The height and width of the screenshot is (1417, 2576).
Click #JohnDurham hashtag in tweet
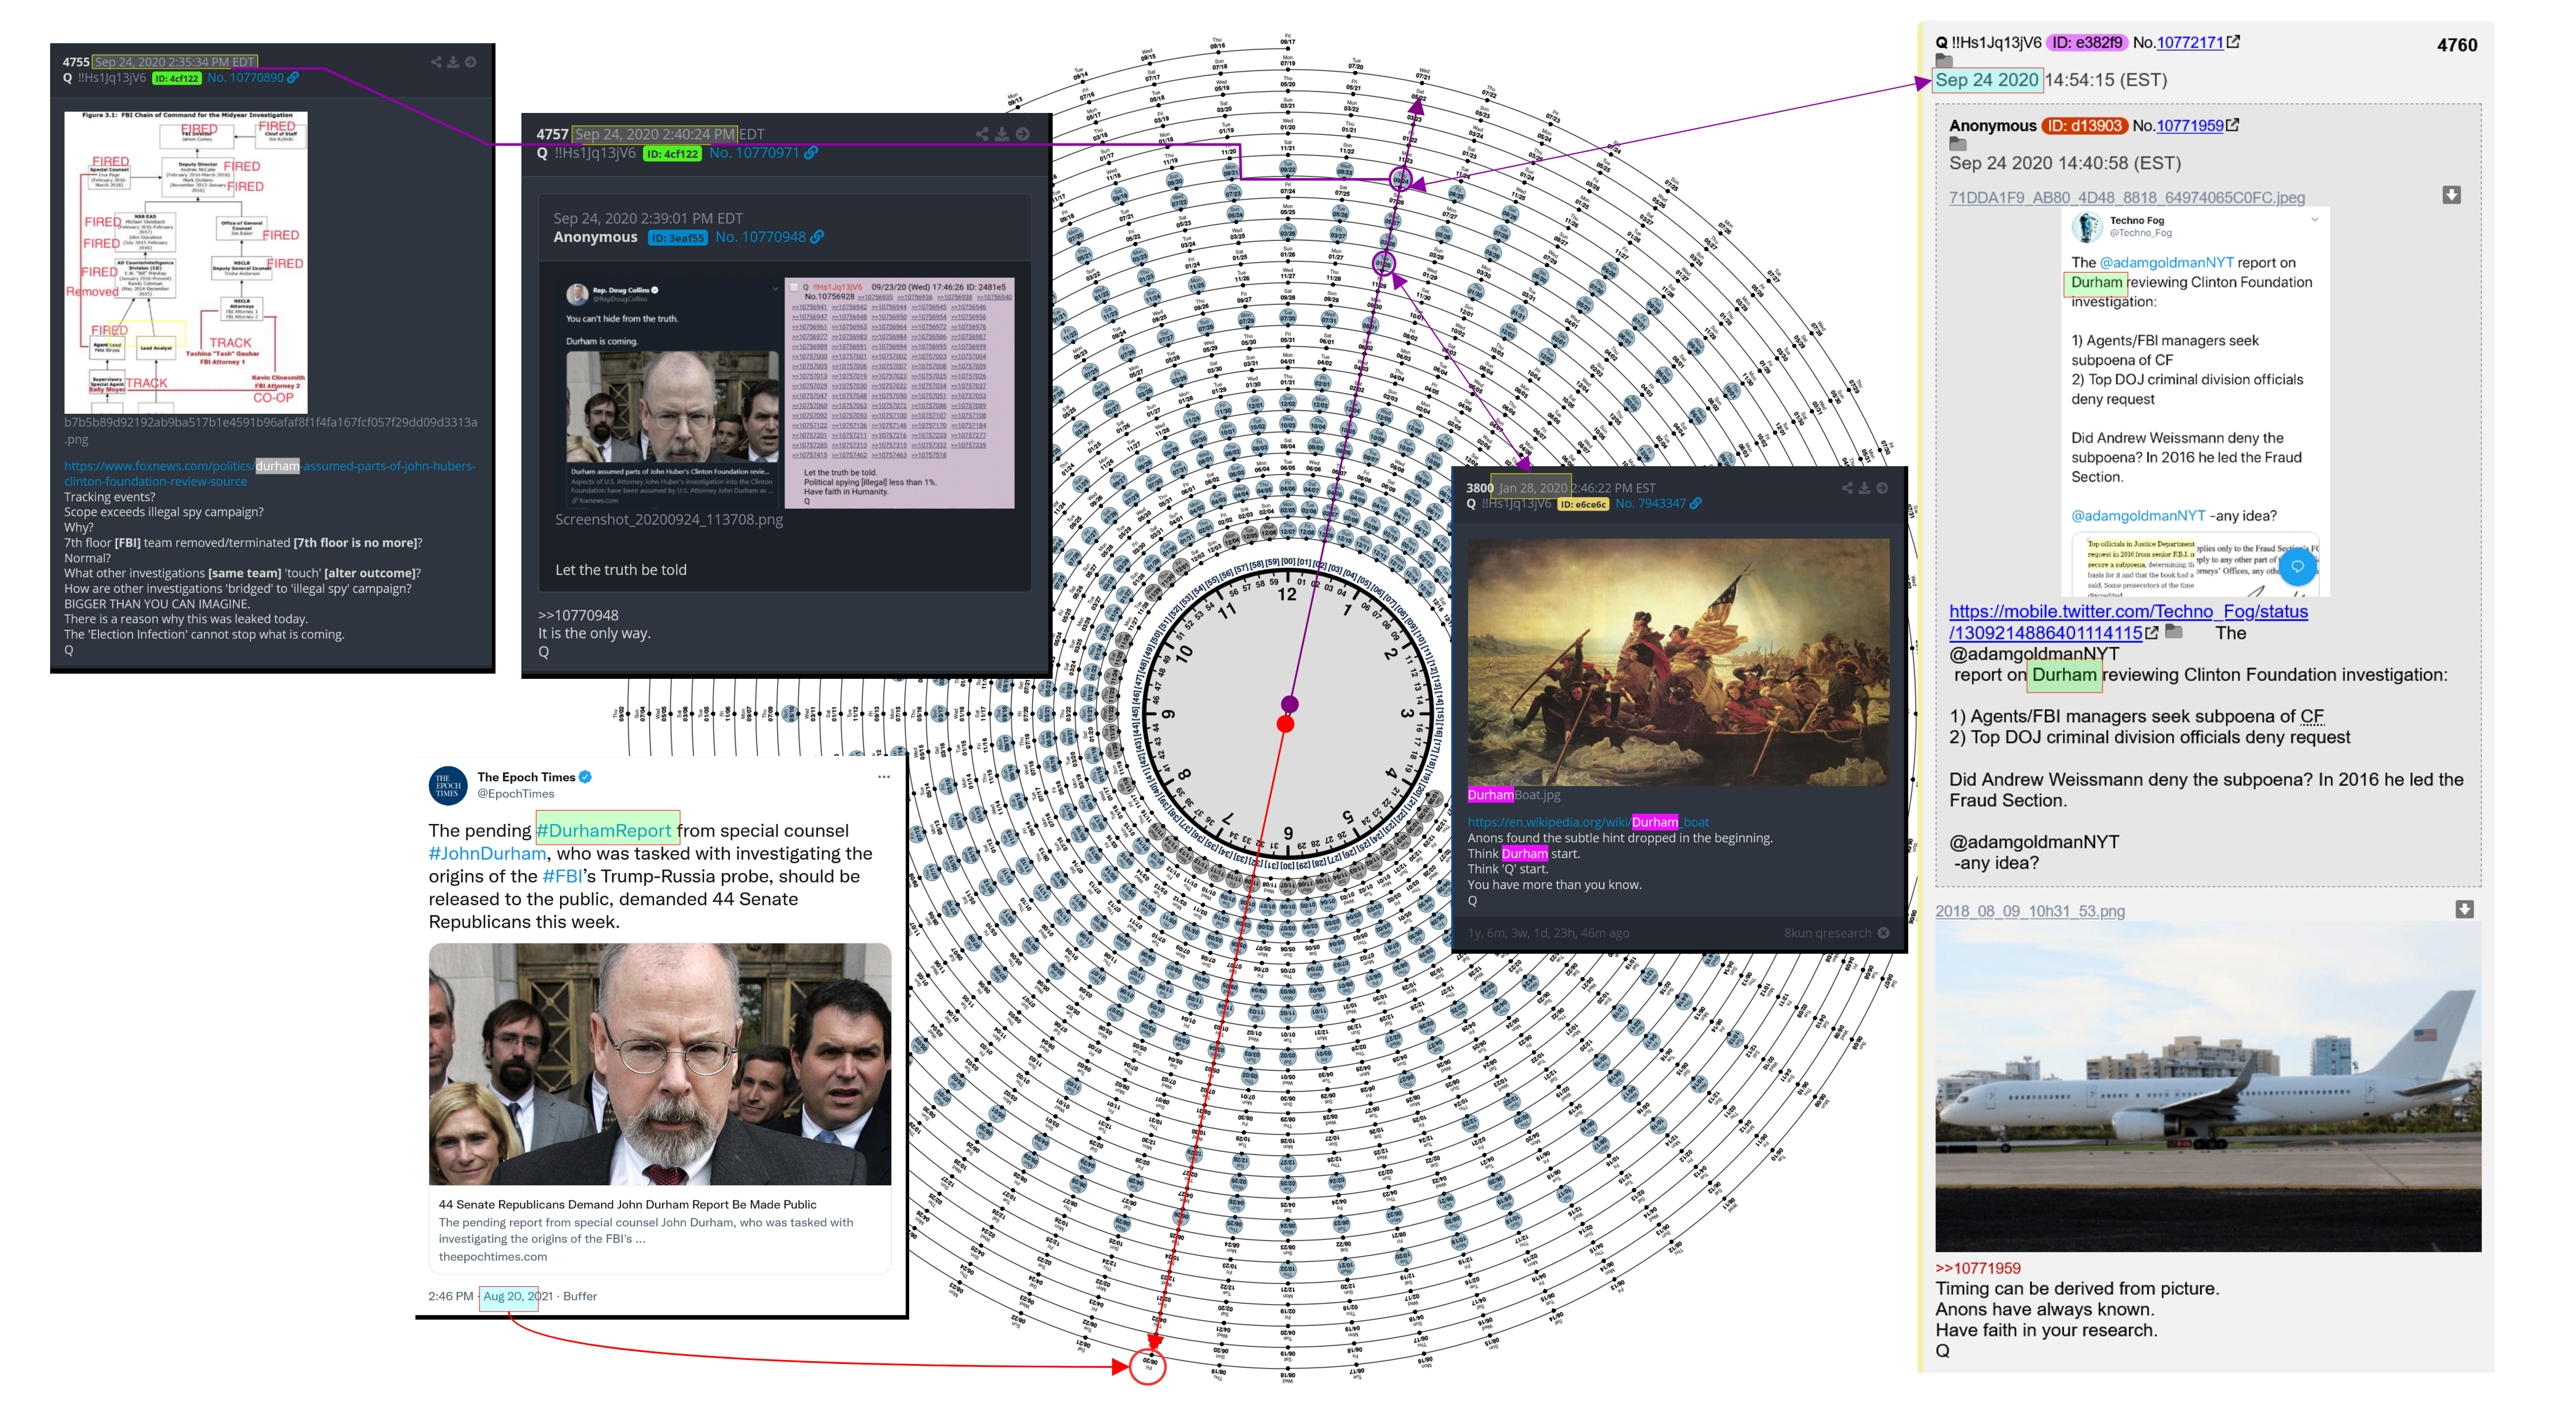[487, 854]
